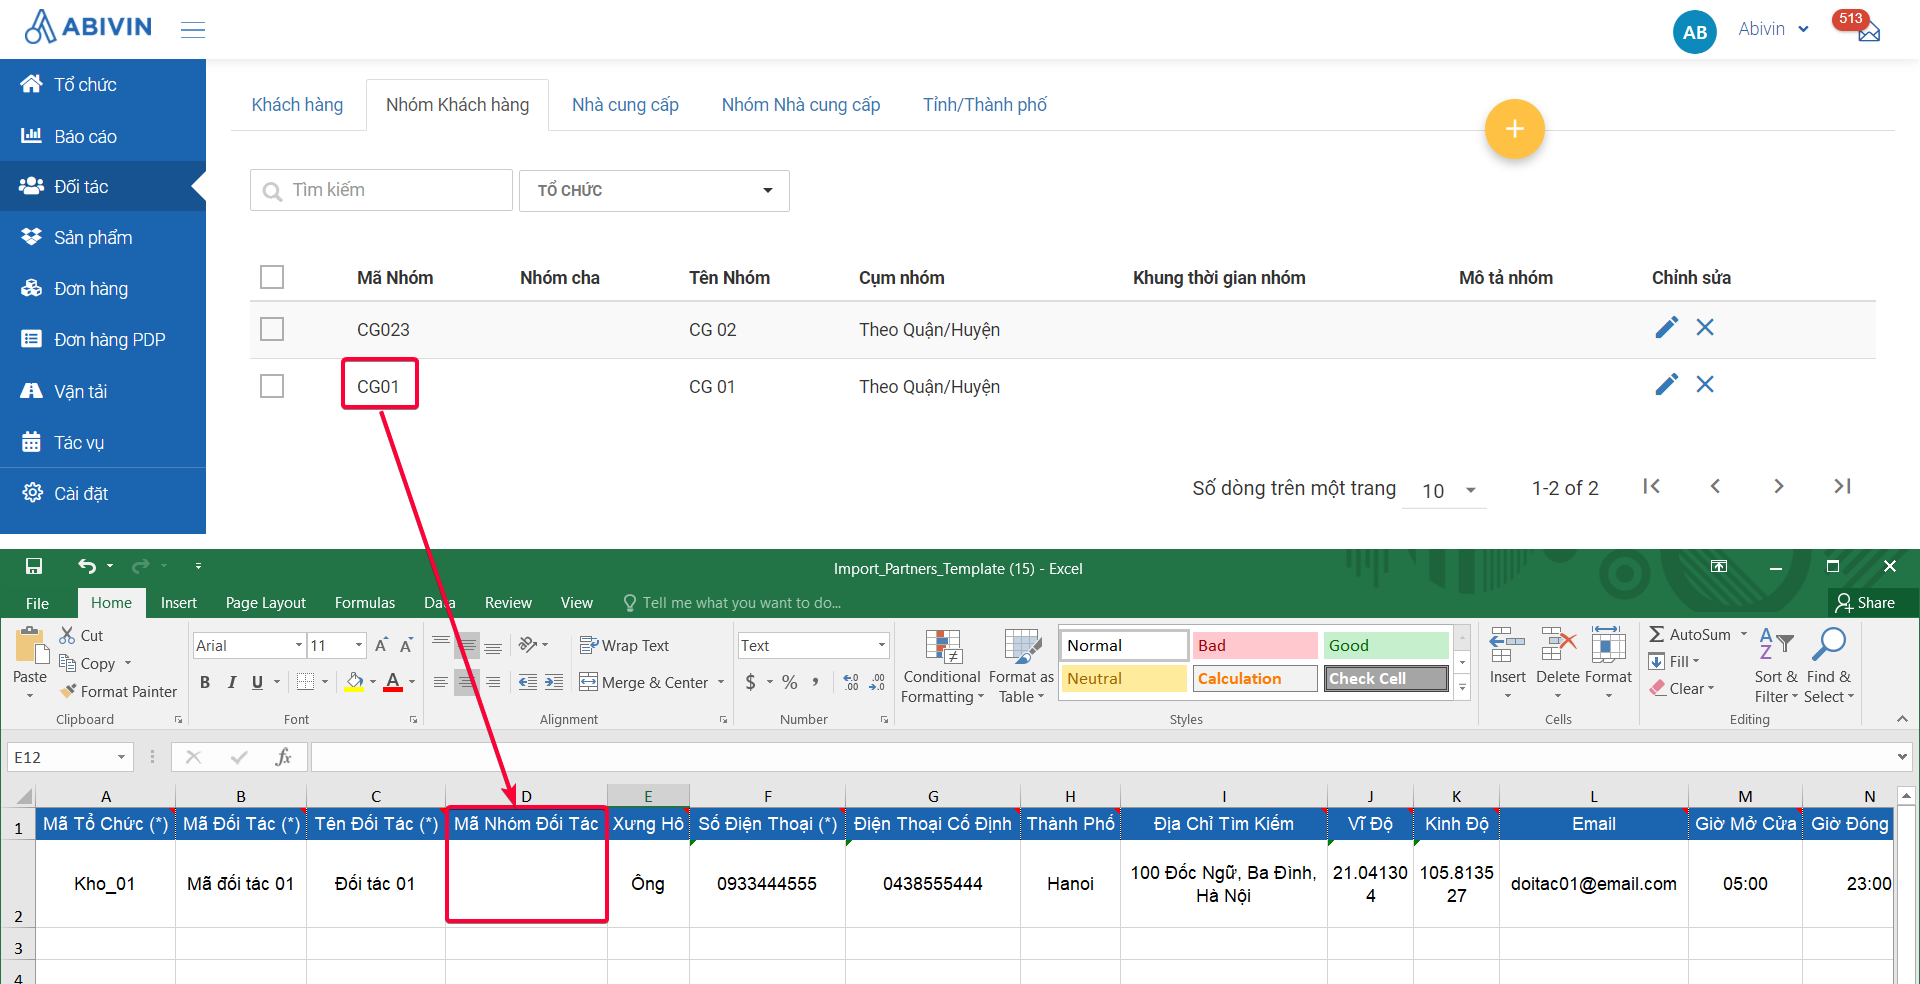1920x984 pixels.
Task: Go to next page of results
Action: 1778,486
